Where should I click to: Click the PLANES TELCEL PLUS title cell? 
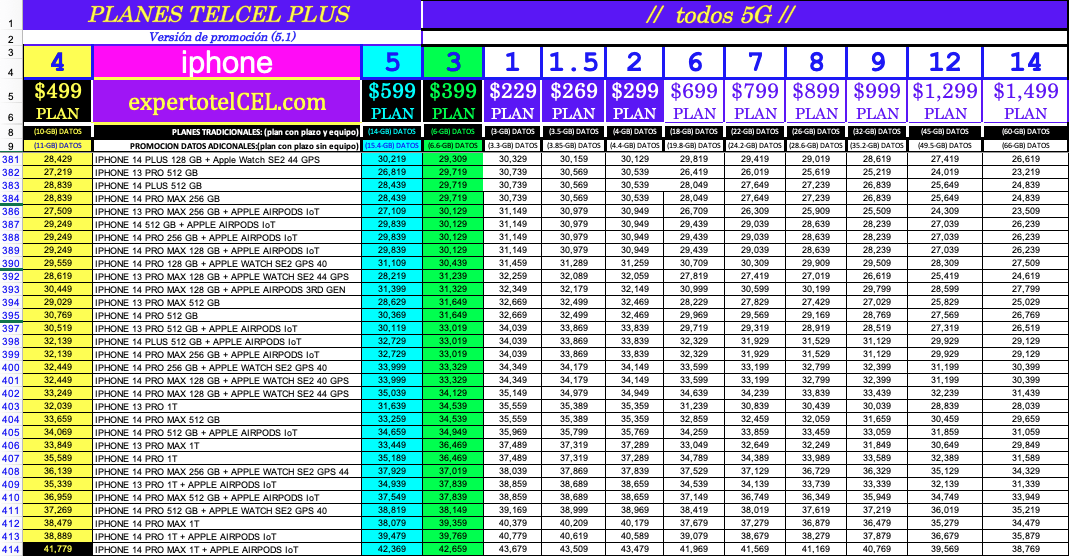point(222,14)
